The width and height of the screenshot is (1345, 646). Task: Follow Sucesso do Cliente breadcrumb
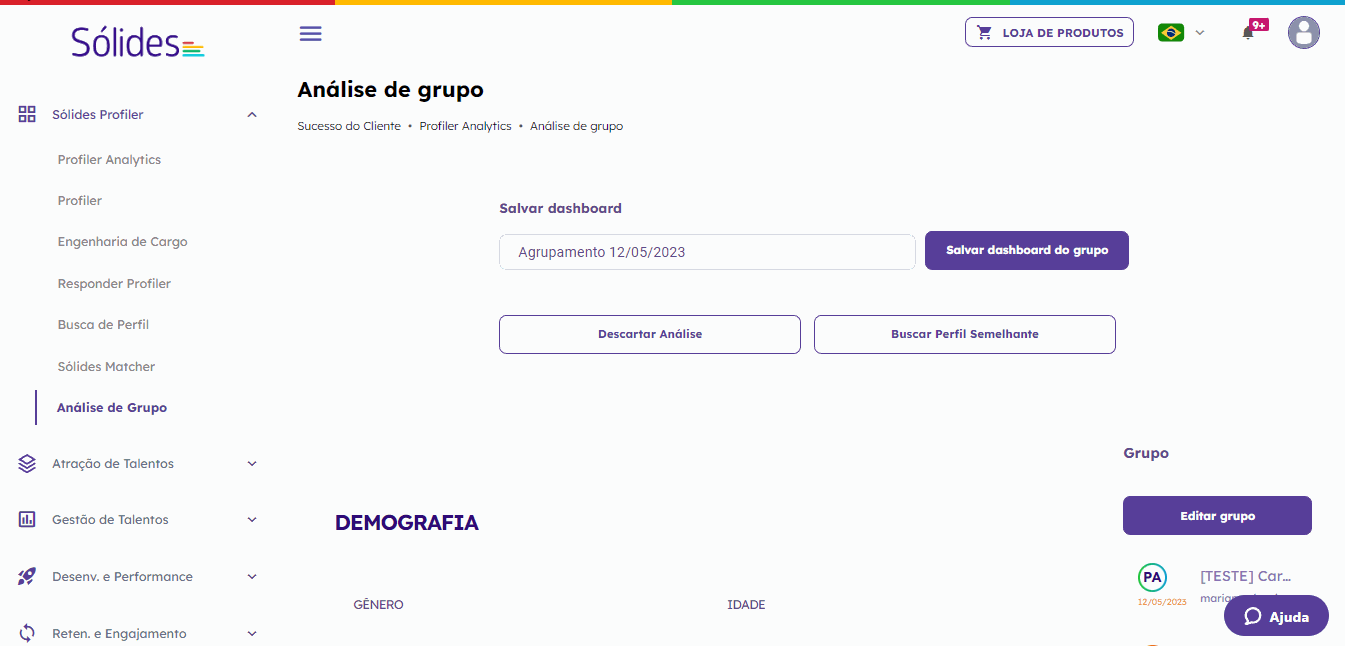click(x=349, y=126)
